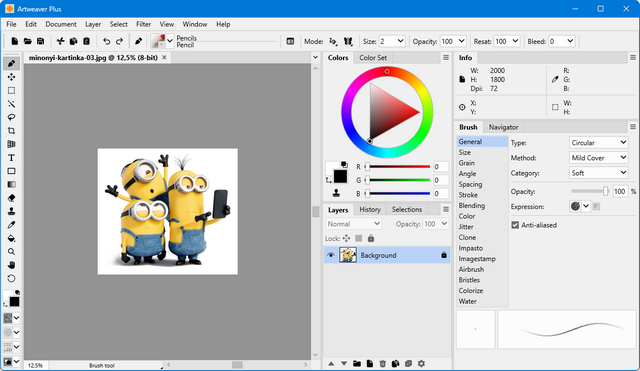Toggle Lock transparency square icon
The width and height of the screenshot is (640, 371).
click(358, 238)
